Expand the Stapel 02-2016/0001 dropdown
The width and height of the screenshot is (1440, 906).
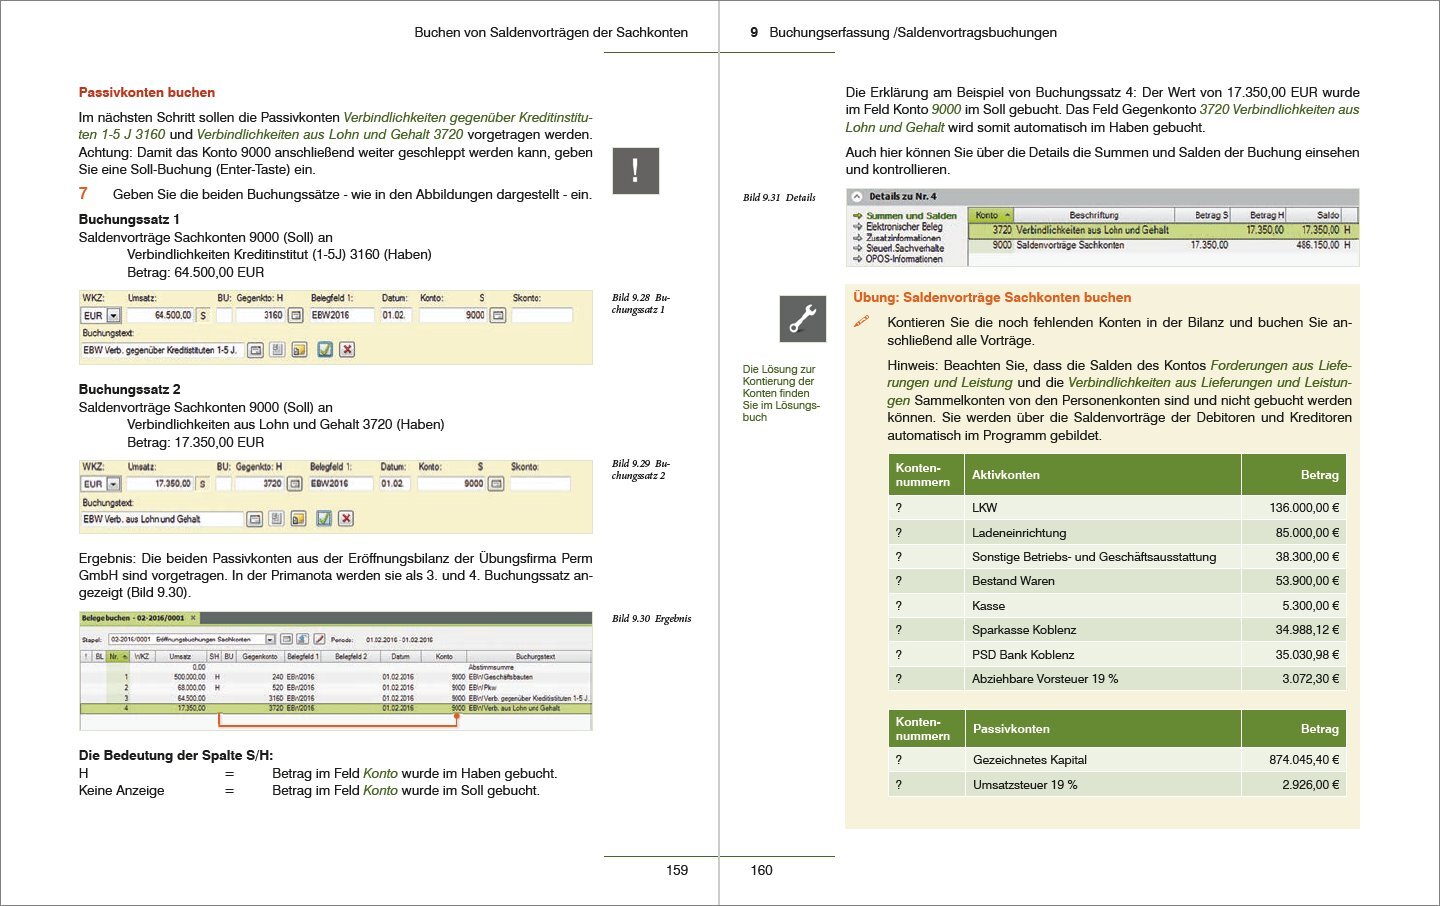270,639
